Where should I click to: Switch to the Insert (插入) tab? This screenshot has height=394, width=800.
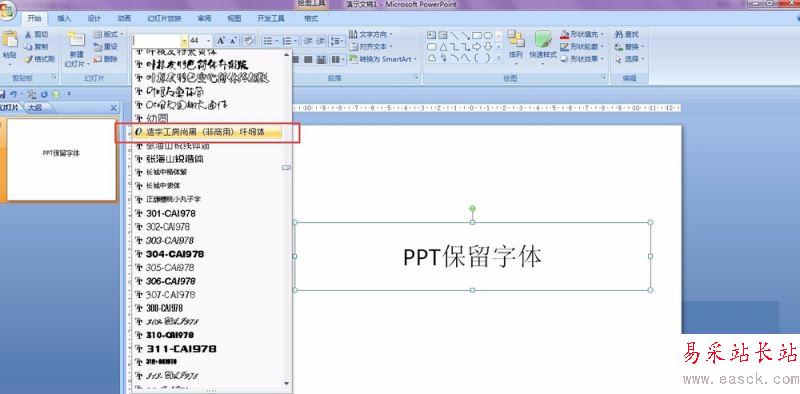[x=64, y=19]
